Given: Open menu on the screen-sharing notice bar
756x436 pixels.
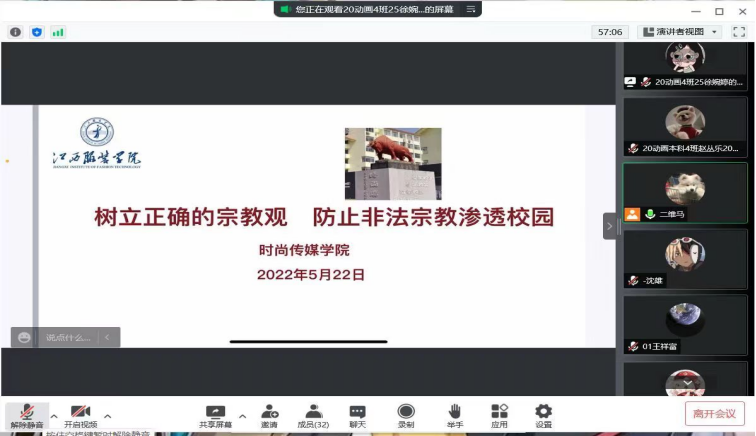Looking at the screenshot, I should pos(474,9).
